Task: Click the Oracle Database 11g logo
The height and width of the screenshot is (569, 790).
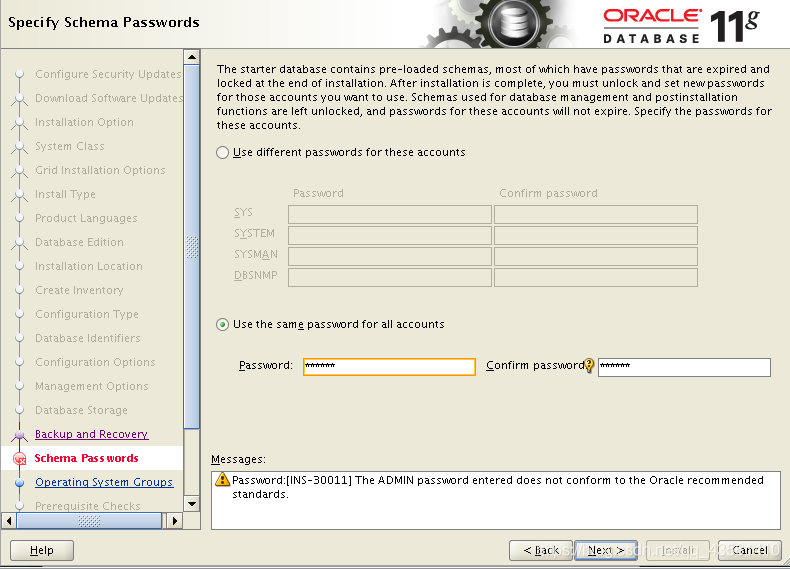Action: pyautogui.click(x=681, y=26)
